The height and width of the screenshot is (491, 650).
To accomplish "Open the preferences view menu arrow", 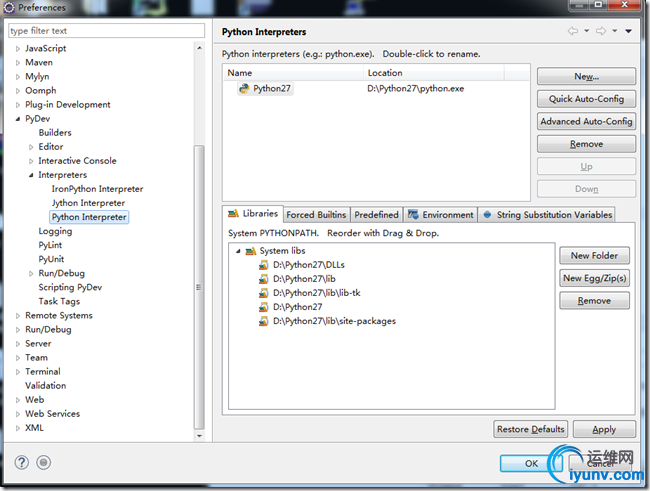I will coord(628,31).
